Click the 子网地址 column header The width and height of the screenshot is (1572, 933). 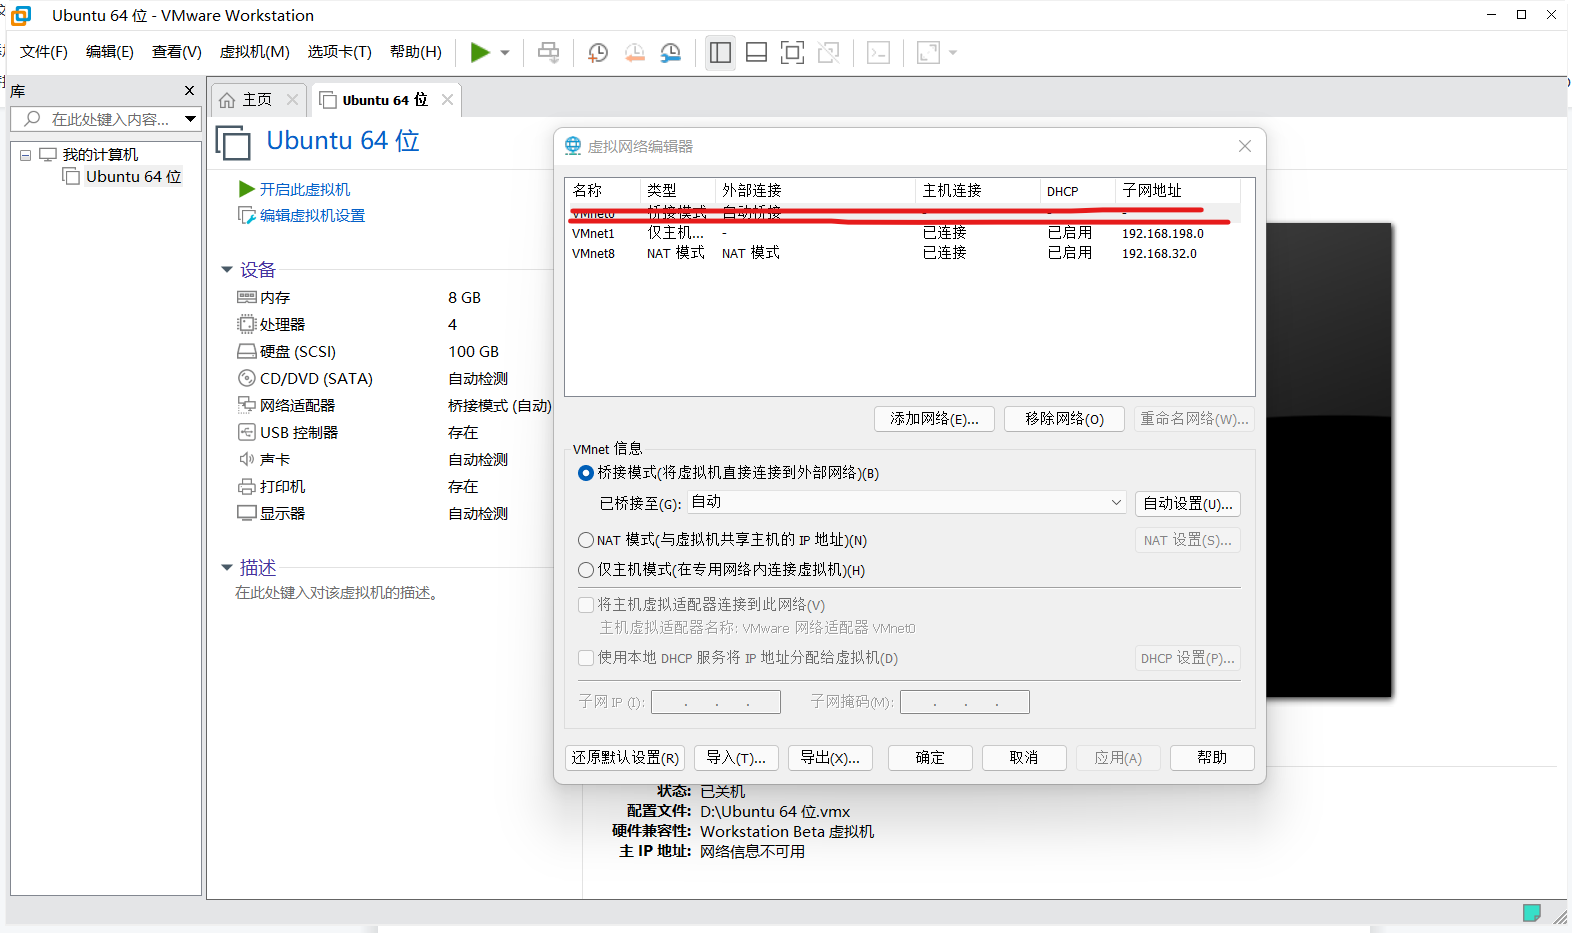pyautogui.click(x=1178, y=190)
